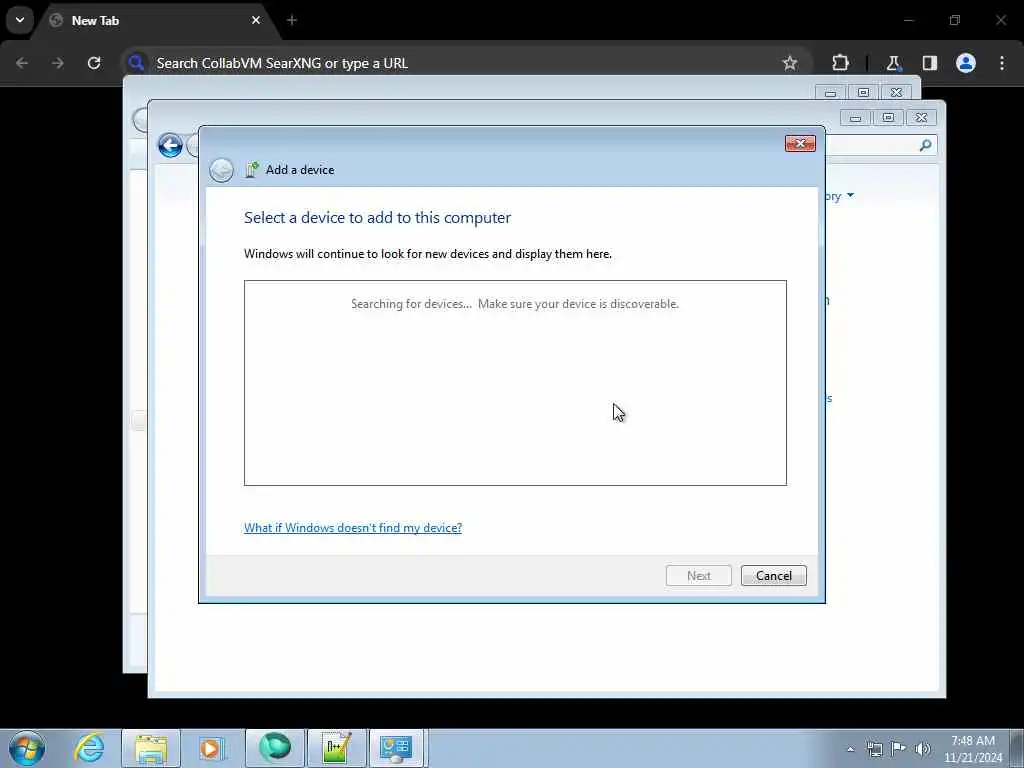Click the browser forward arrow
The image size is (1024, 768).
[x=58, y=63]
